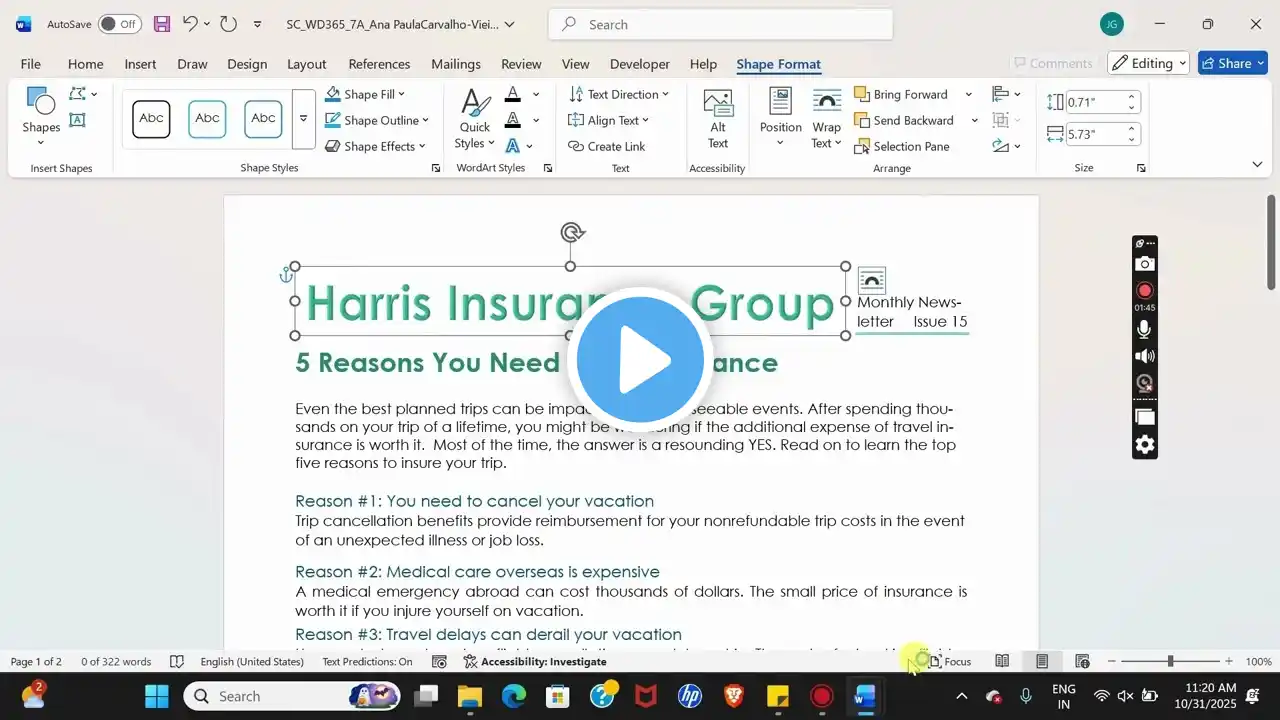This screenshot has width=1280, height=720.
Task: Switch to the Review tab
Action: pyautogui.click(x=521, y=64)
